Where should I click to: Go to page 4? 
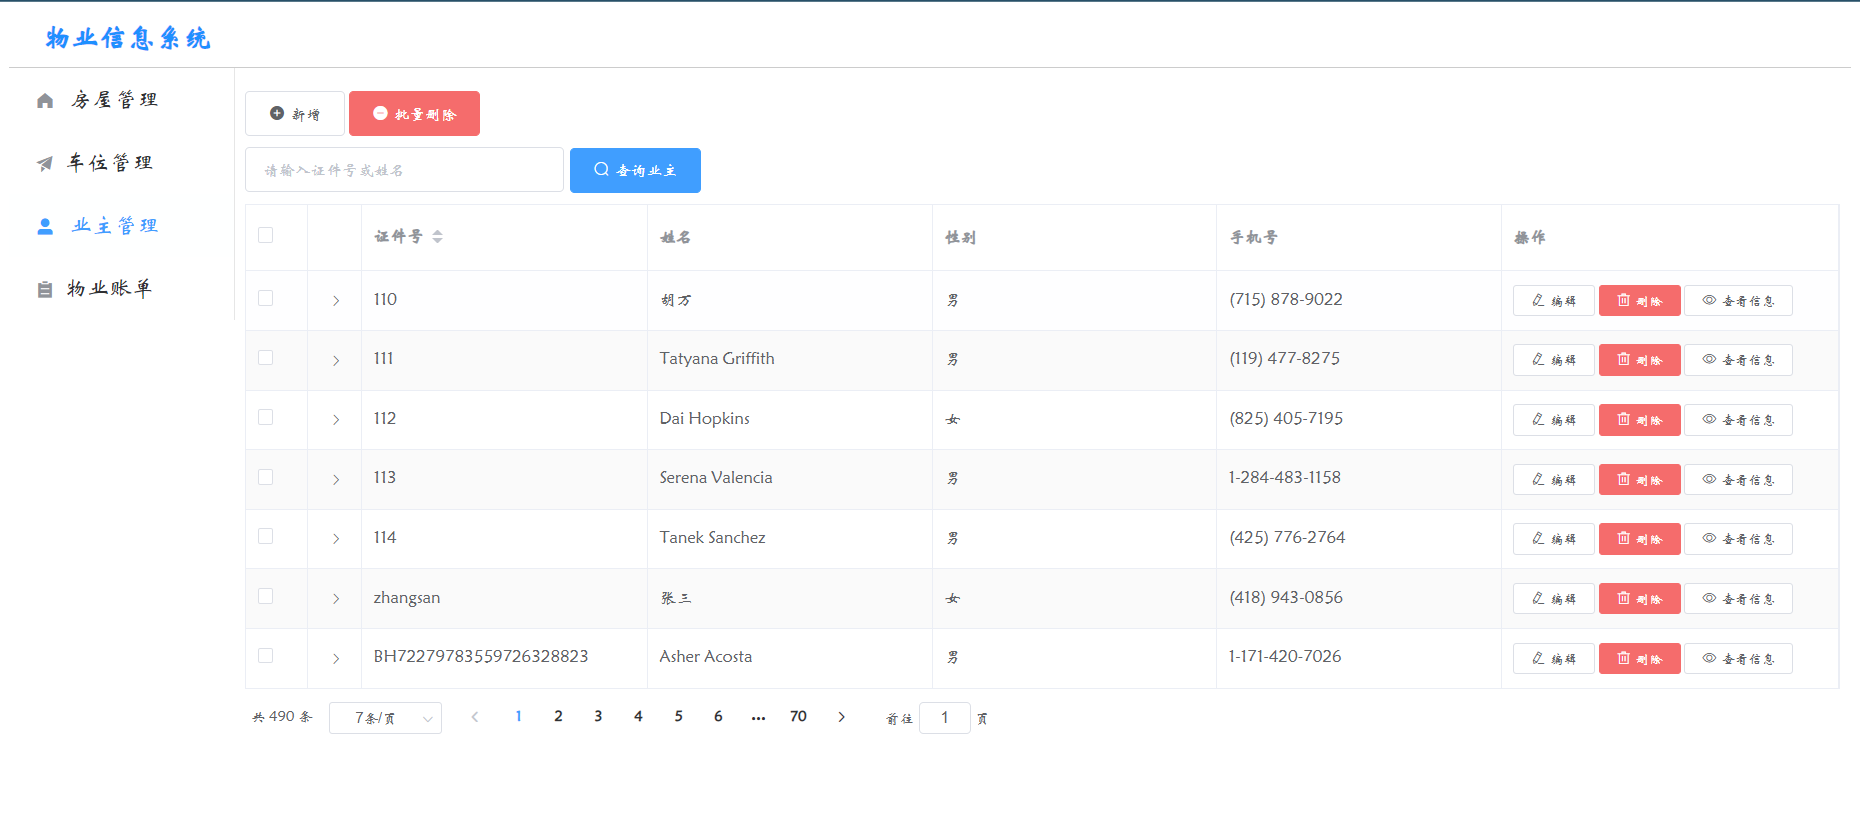click(x=638, y=717)
